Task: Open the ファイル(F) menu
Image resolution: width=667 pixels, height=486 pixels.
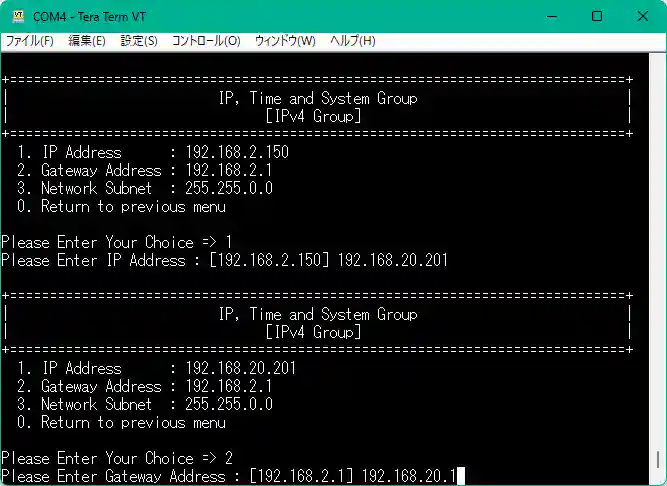Action: pyautogui.click(x=30, y=41)
